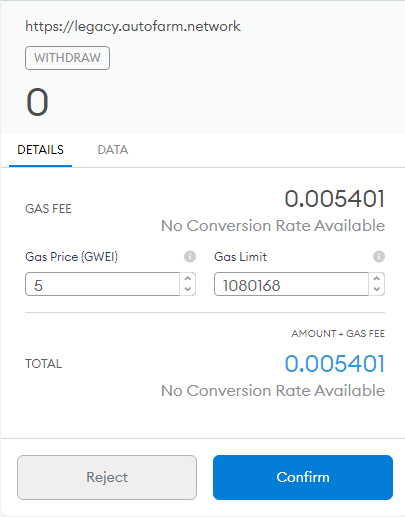Click the transaction amount 0

point(37,102)
